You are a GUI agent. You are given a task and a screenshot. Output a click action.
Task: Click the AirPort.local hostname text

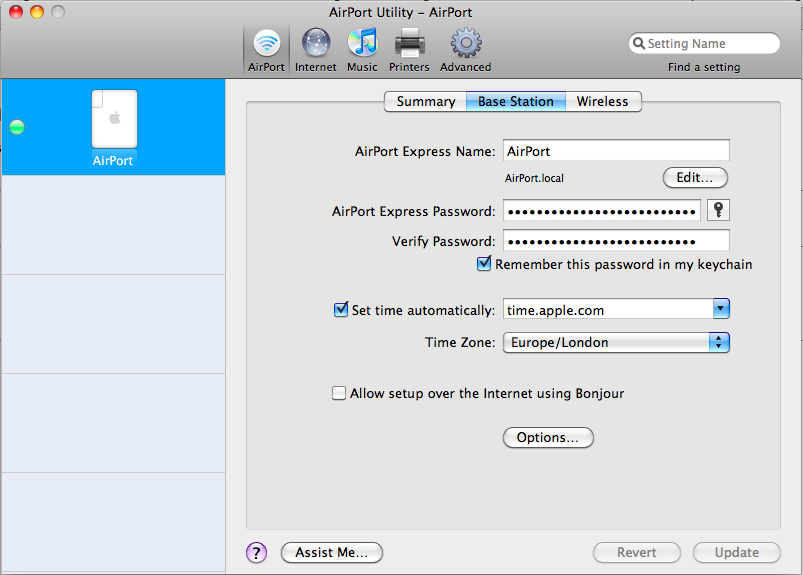click(x=534, y=178)
